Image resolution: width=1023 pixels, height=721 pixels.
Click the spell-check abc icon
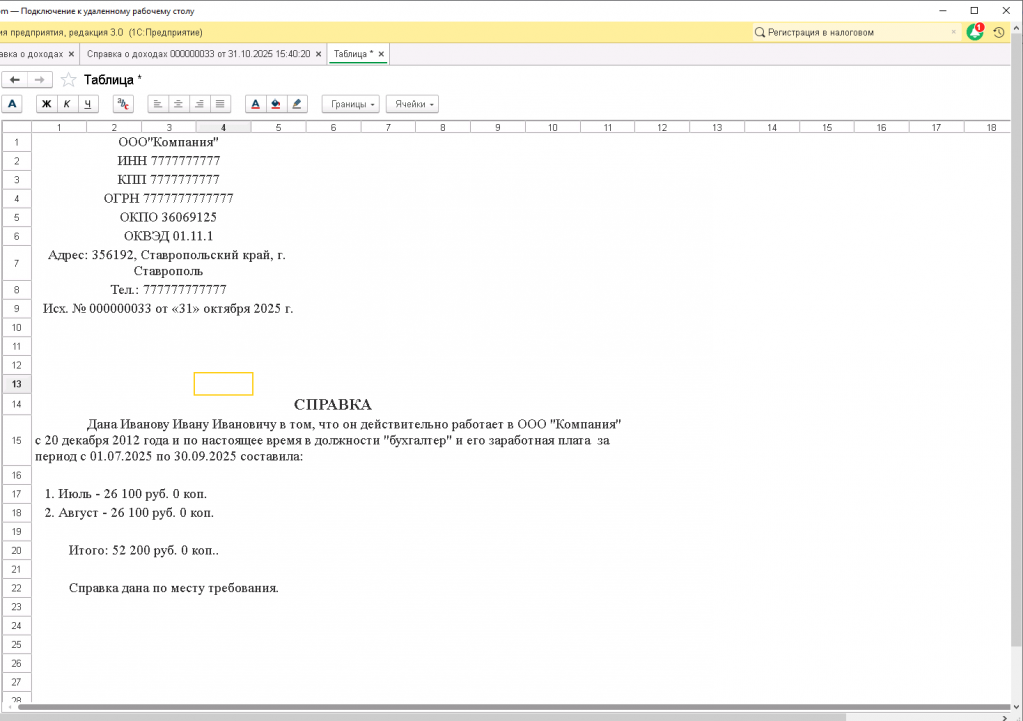pos(123,104)
